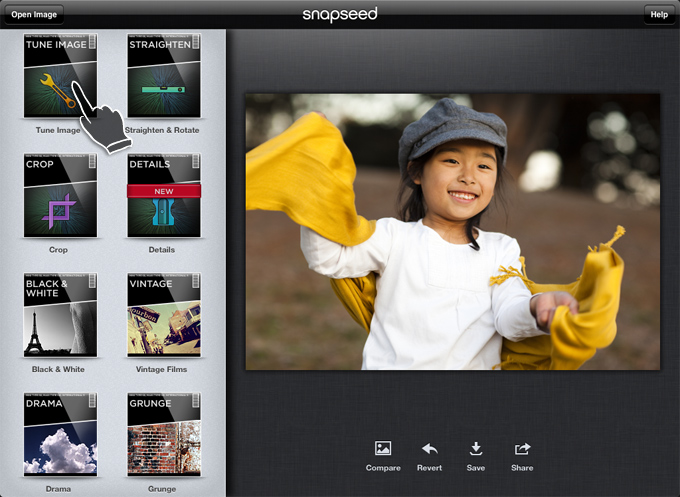Click the red NEW banner on Details
Viewport: 680px width, 497px height.
164,190
